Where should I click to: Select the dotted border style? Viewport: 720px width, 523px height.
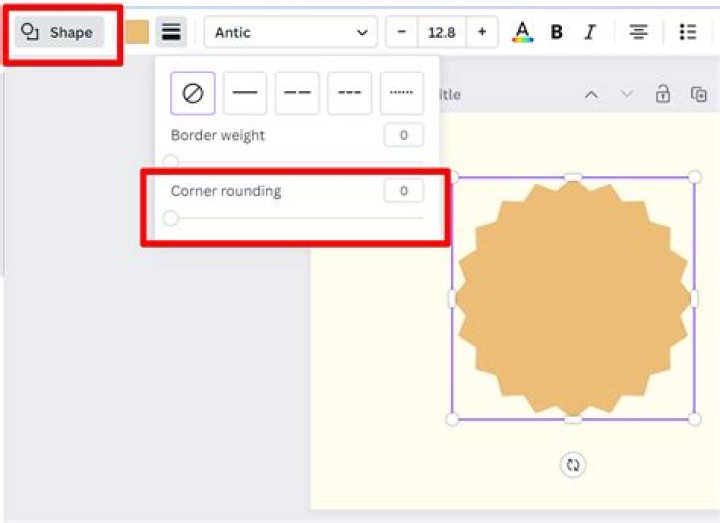(x=402, y=93)
